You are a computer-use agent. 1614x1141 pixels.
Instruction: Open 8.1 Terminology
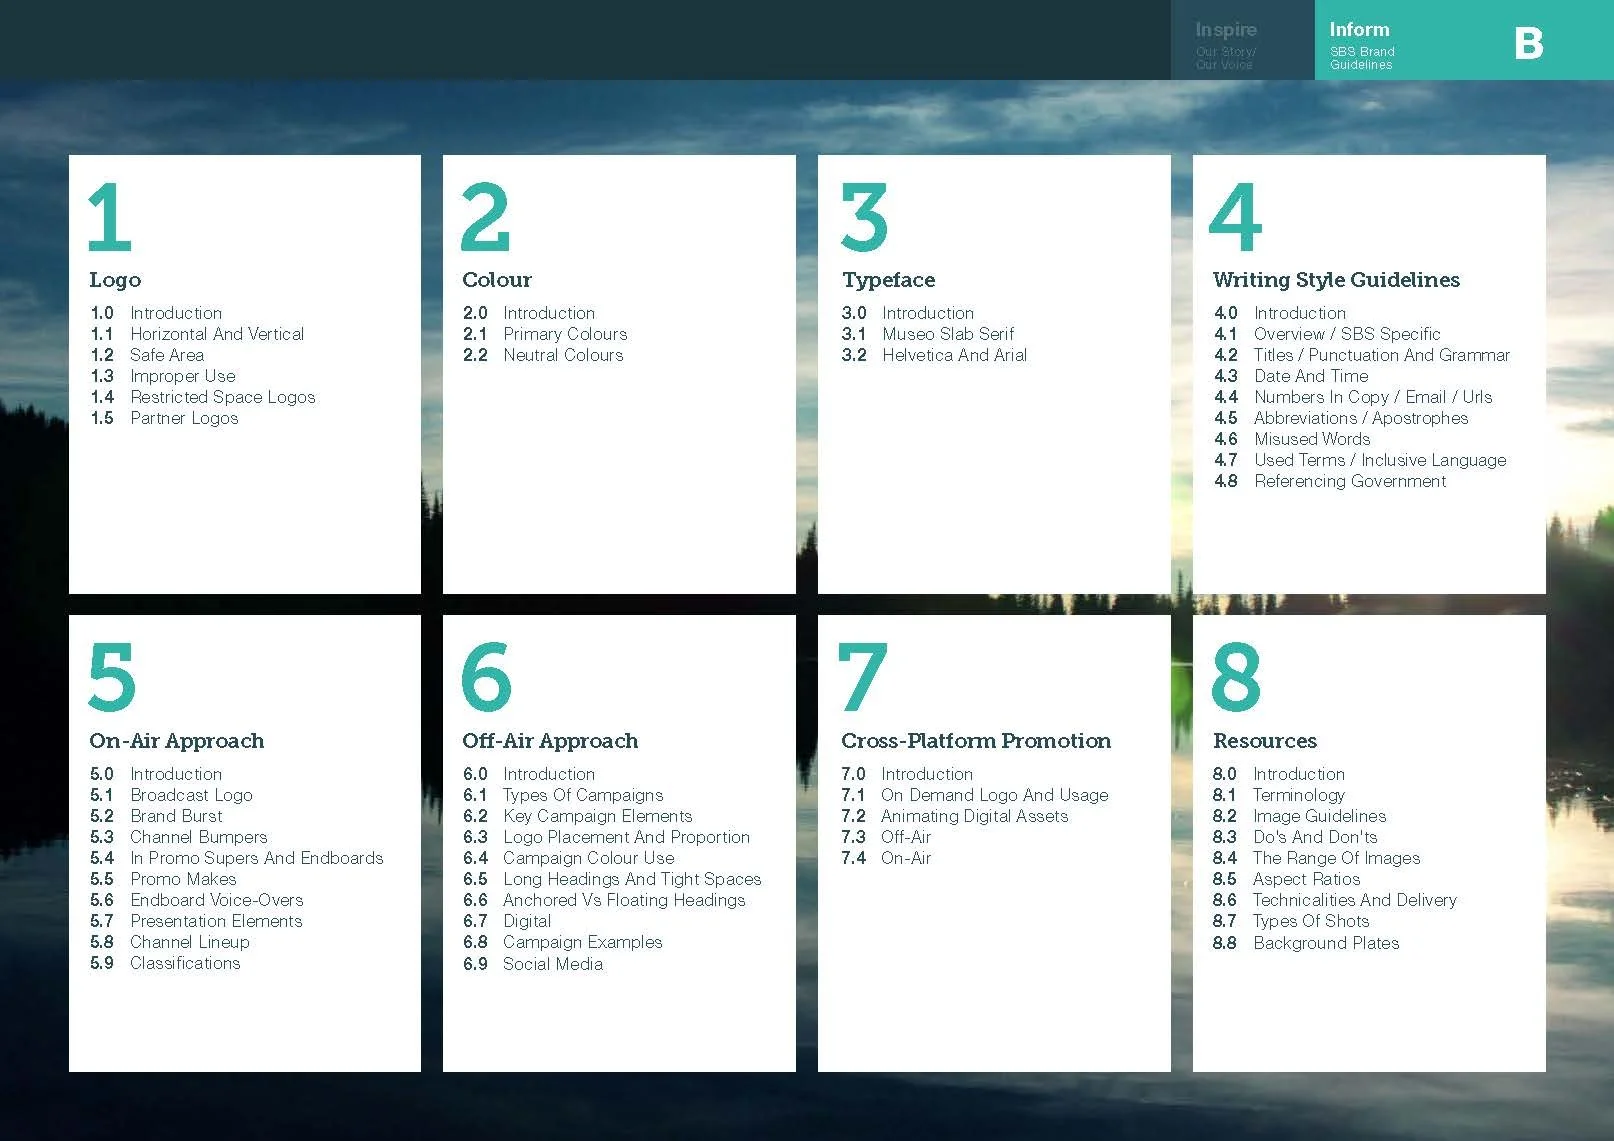[x=1279, y=795]
